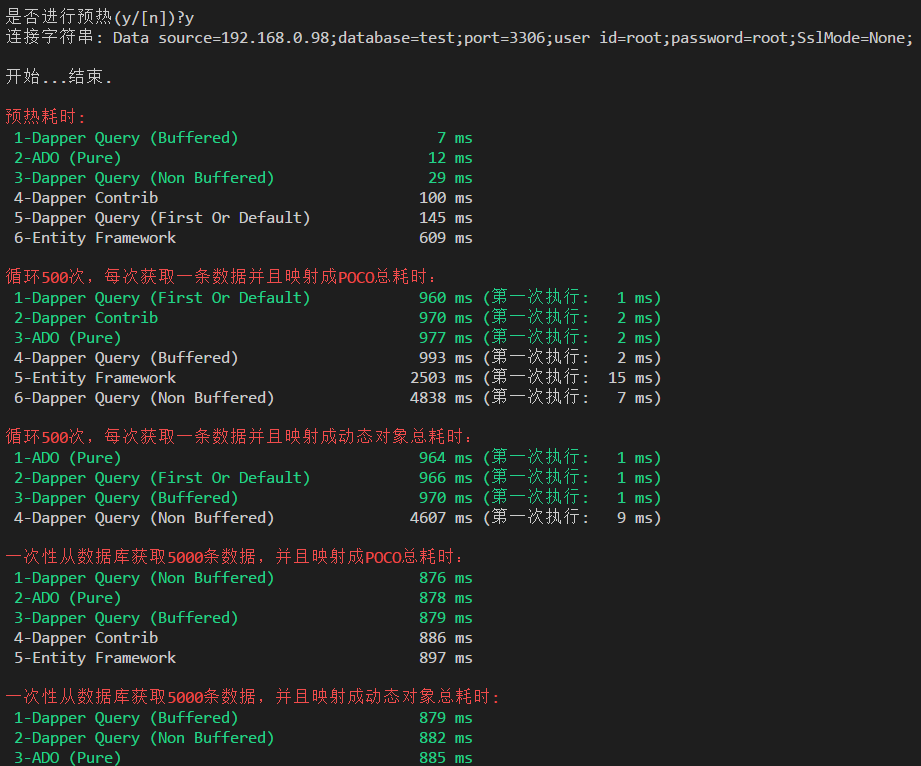Click the '609 ms' timing value
This screenshot has width=921, height=766.
click(446, 238)
